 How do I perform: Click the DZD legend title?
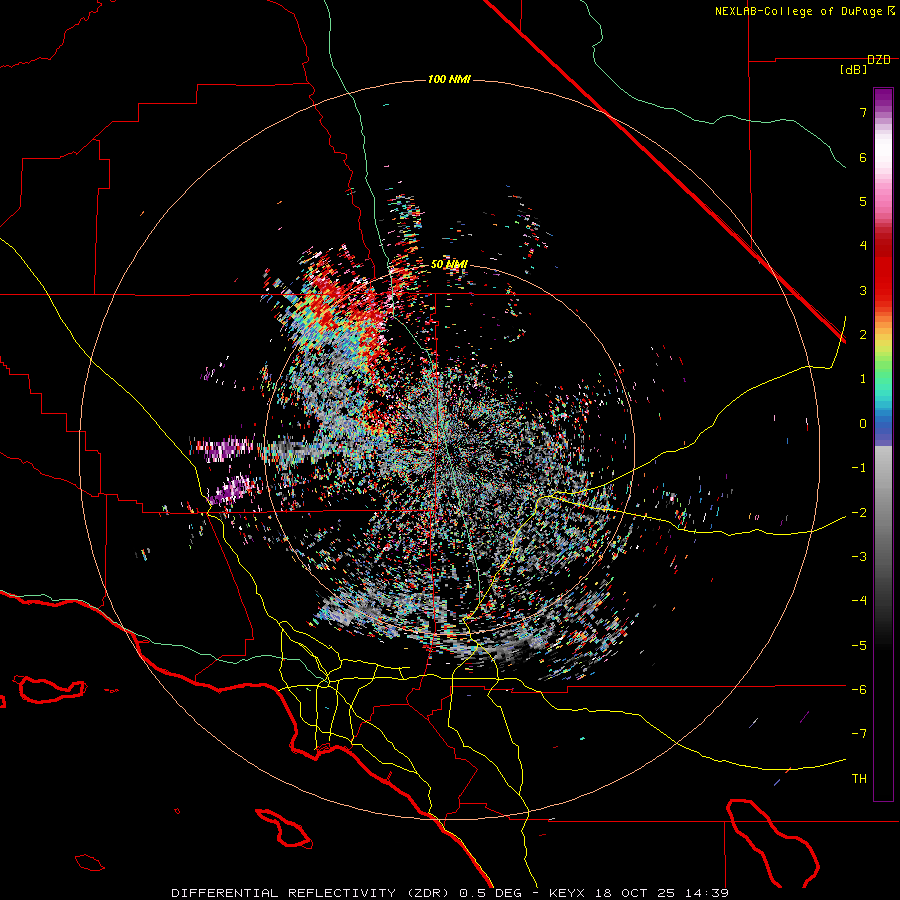(x=879, y=60)
